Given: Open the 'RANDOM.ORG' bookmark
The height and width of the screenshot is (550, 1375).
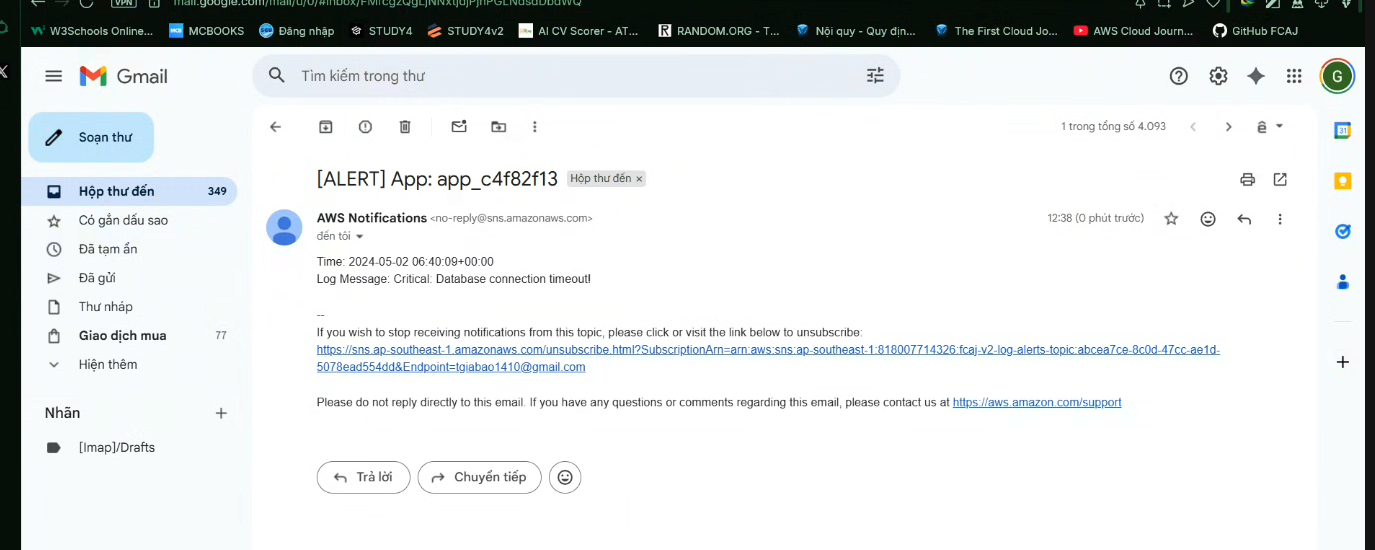Looking at the screenshot, I should [719, 31].
